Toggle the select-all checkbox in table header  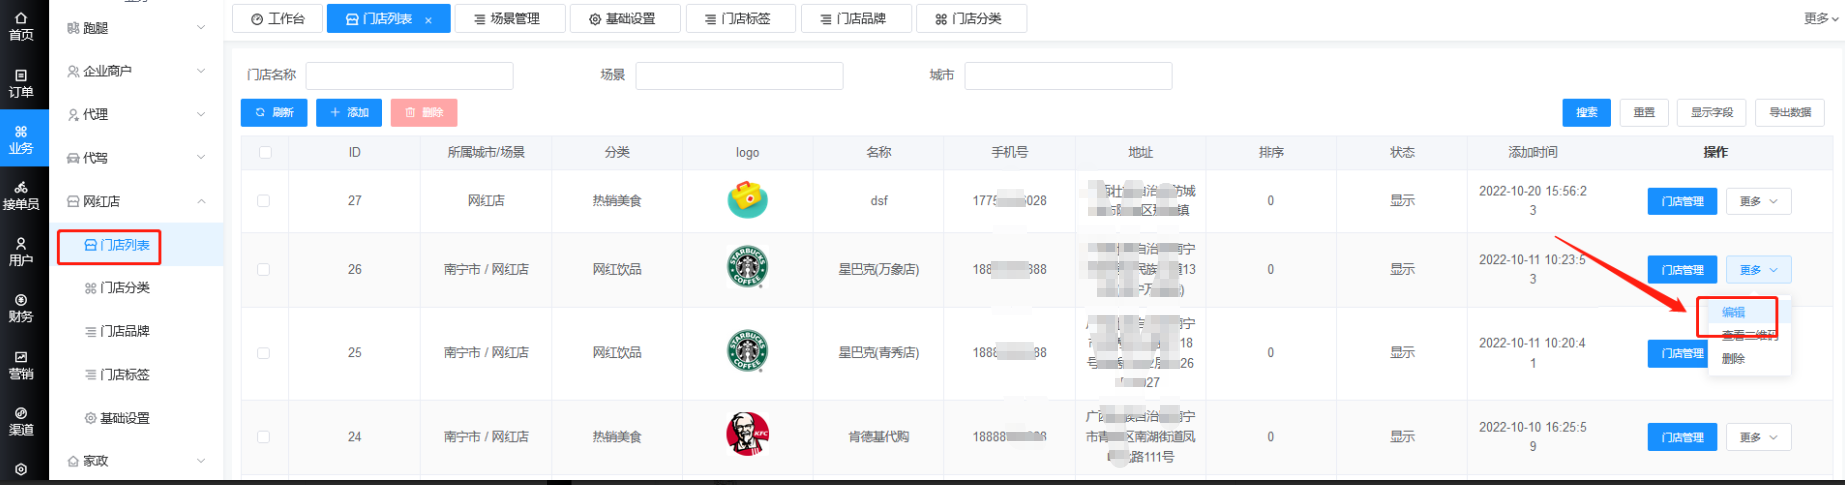pos(264,153)
